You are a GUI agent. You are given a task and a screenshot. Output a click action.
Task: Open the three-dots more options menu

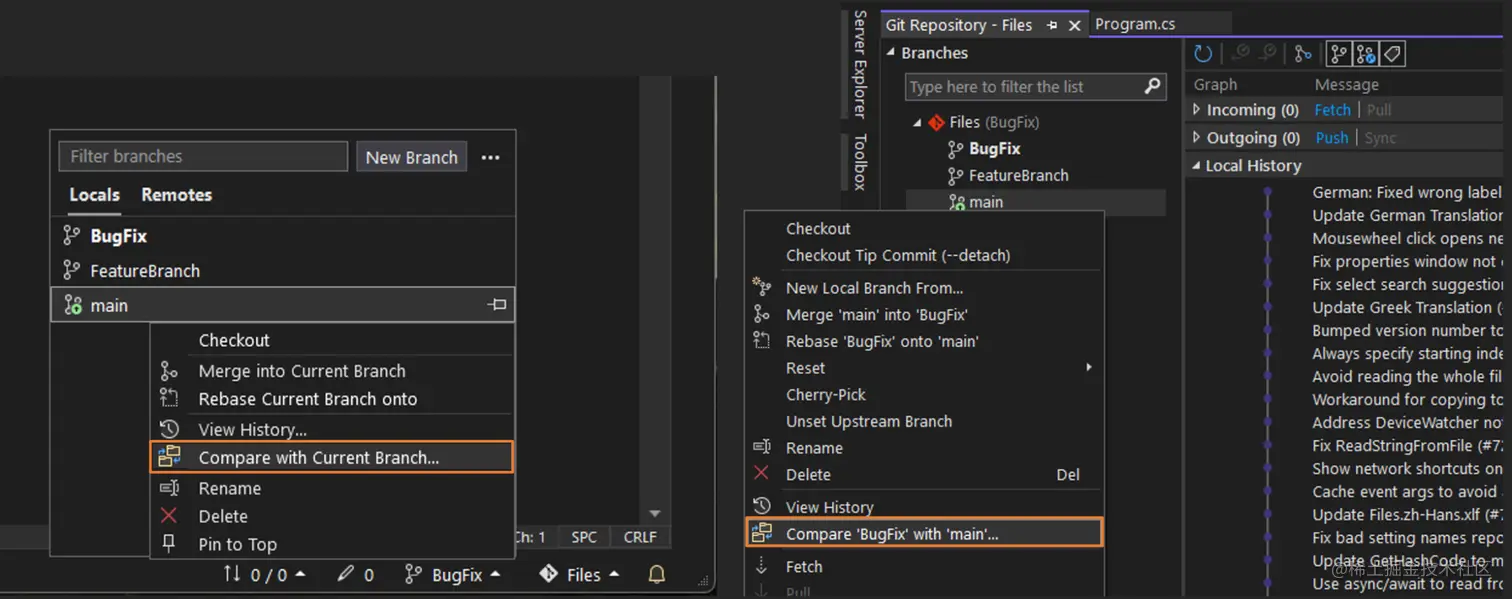(x=490, y=157)
